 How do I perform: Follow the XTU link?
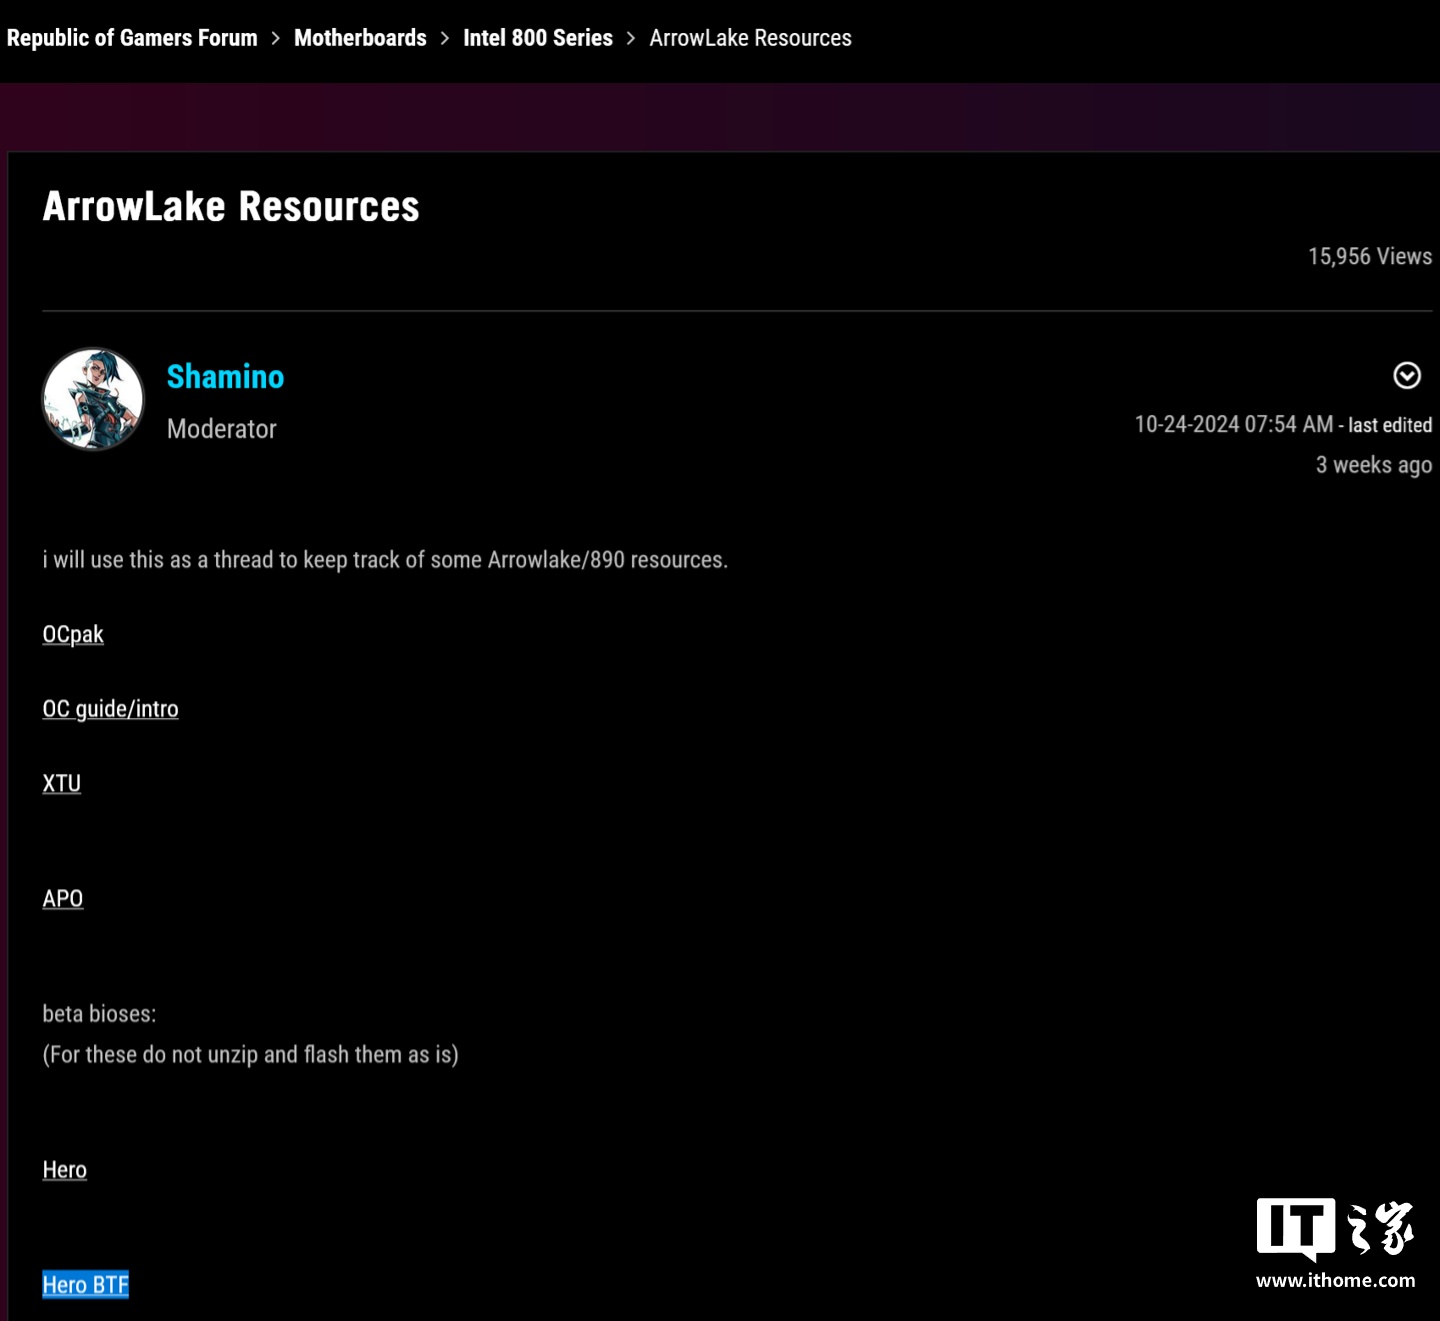coord(61,784)
